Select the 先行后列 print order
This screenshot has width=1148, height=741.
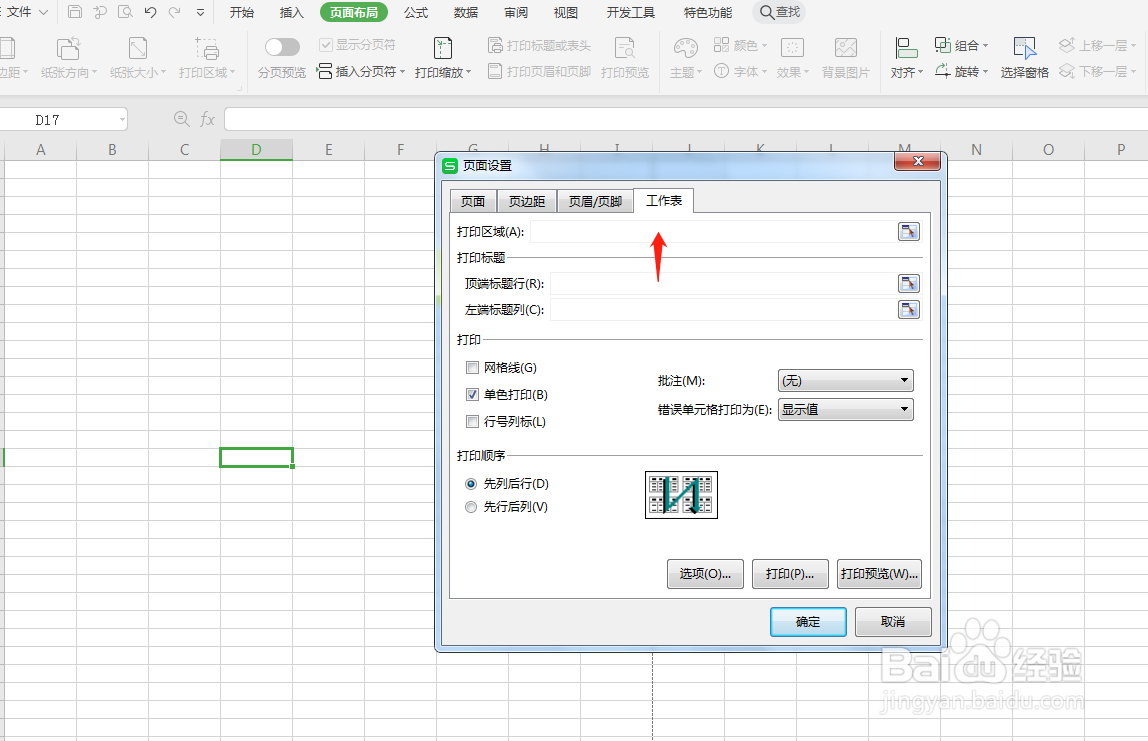(471, 506)
